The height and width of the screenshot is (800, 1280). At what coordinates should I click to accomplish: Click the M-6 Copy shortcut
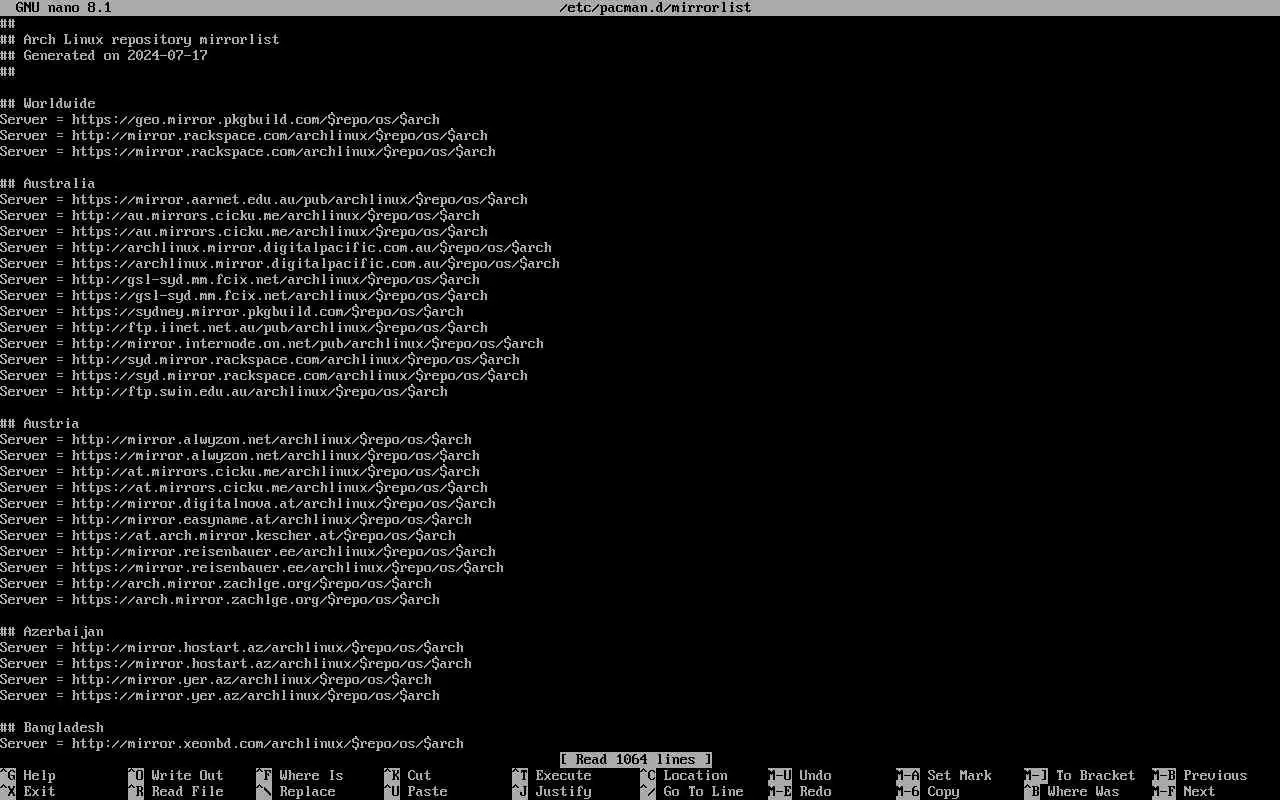(x=928, y=791)
